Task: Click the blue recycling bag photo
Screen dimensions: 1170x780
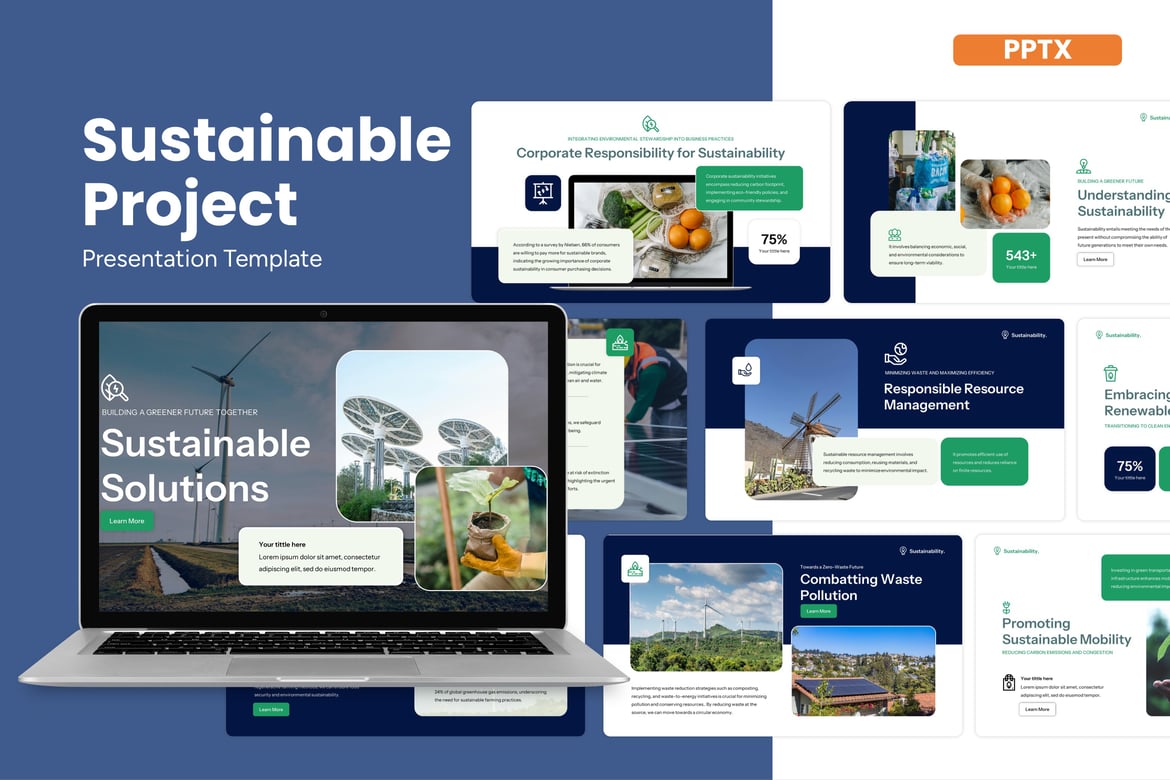Action: [922, 170]
